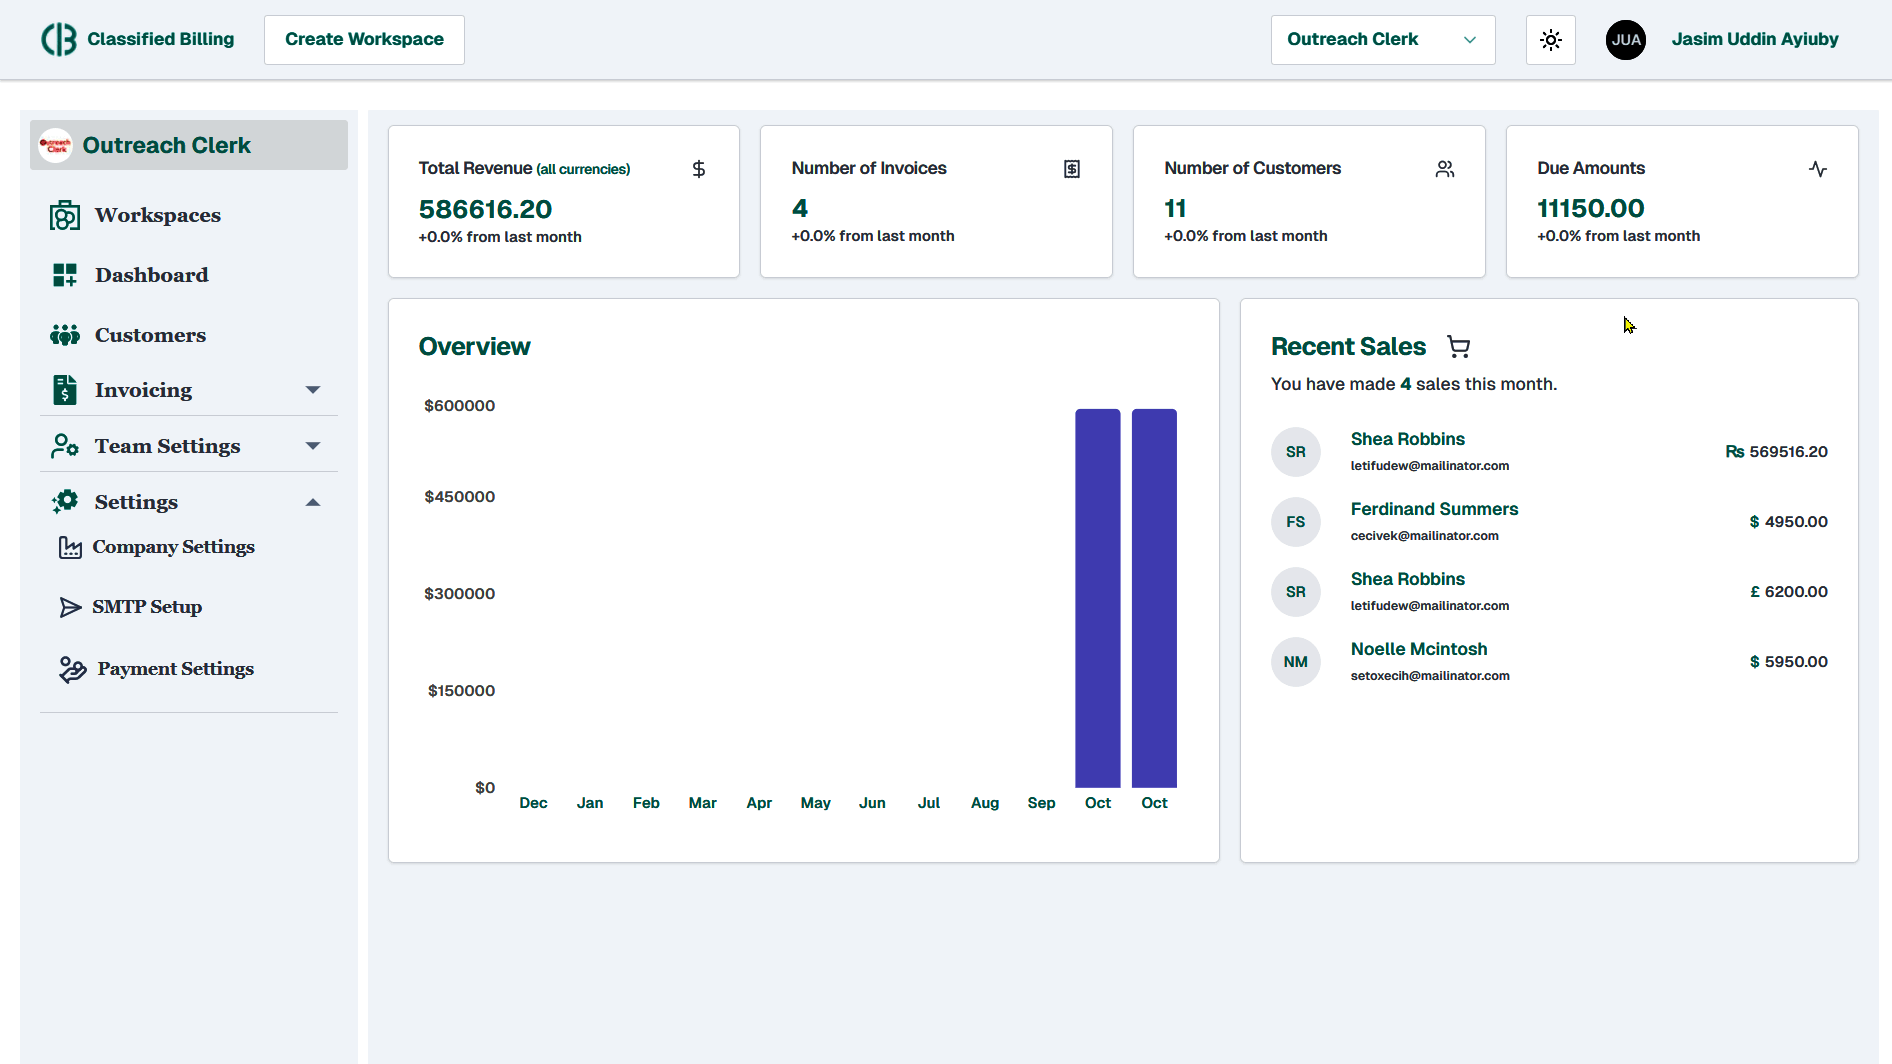The height and width of the screenshot is (1064, 1892).
Task: Open the Customers people icon
Action: [65, 334]
